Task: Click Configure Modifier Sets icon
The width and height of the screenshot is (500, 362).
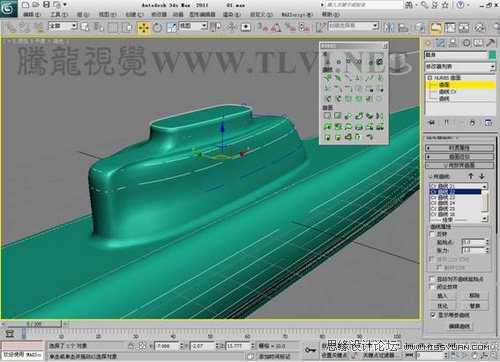Action: point(488,123)
